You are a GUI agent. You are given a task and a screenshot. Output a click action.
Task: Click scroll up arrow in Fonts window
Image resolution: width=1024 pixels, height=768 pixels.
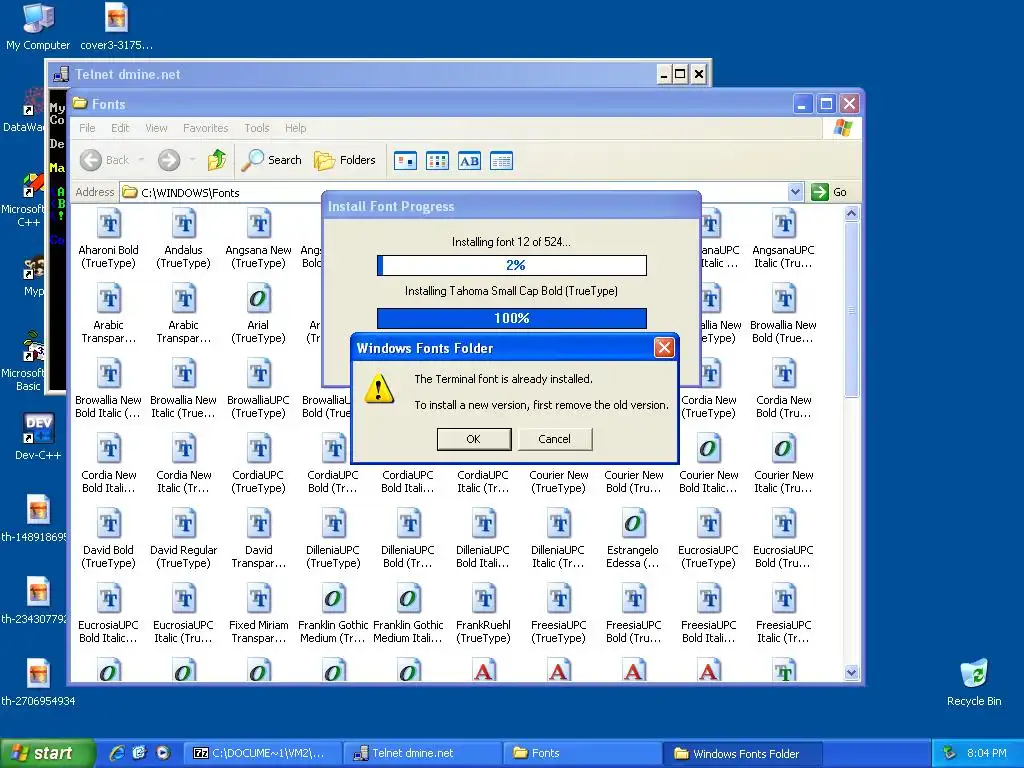click(x=851, y=214)
